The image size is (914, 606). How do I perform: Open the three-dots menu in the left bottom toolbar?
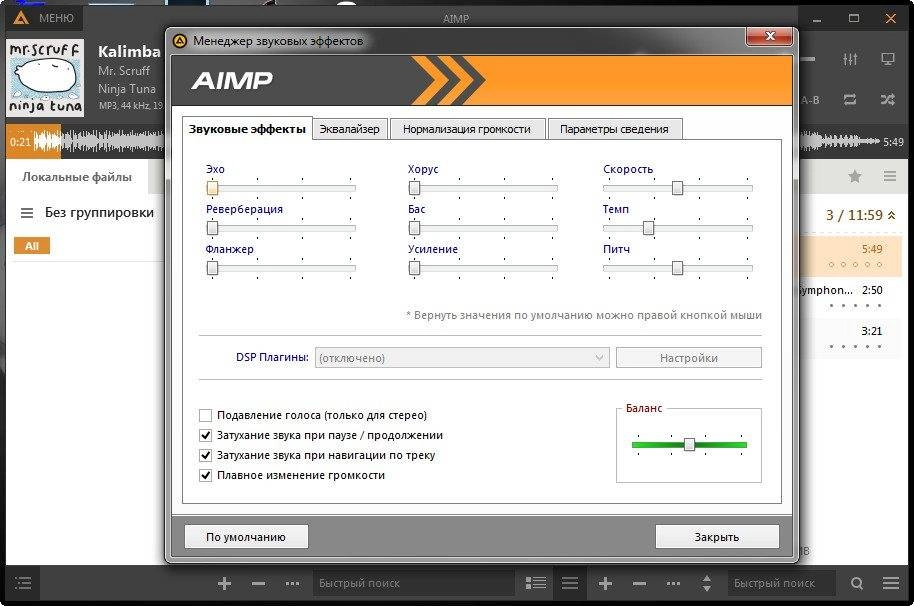293,583
